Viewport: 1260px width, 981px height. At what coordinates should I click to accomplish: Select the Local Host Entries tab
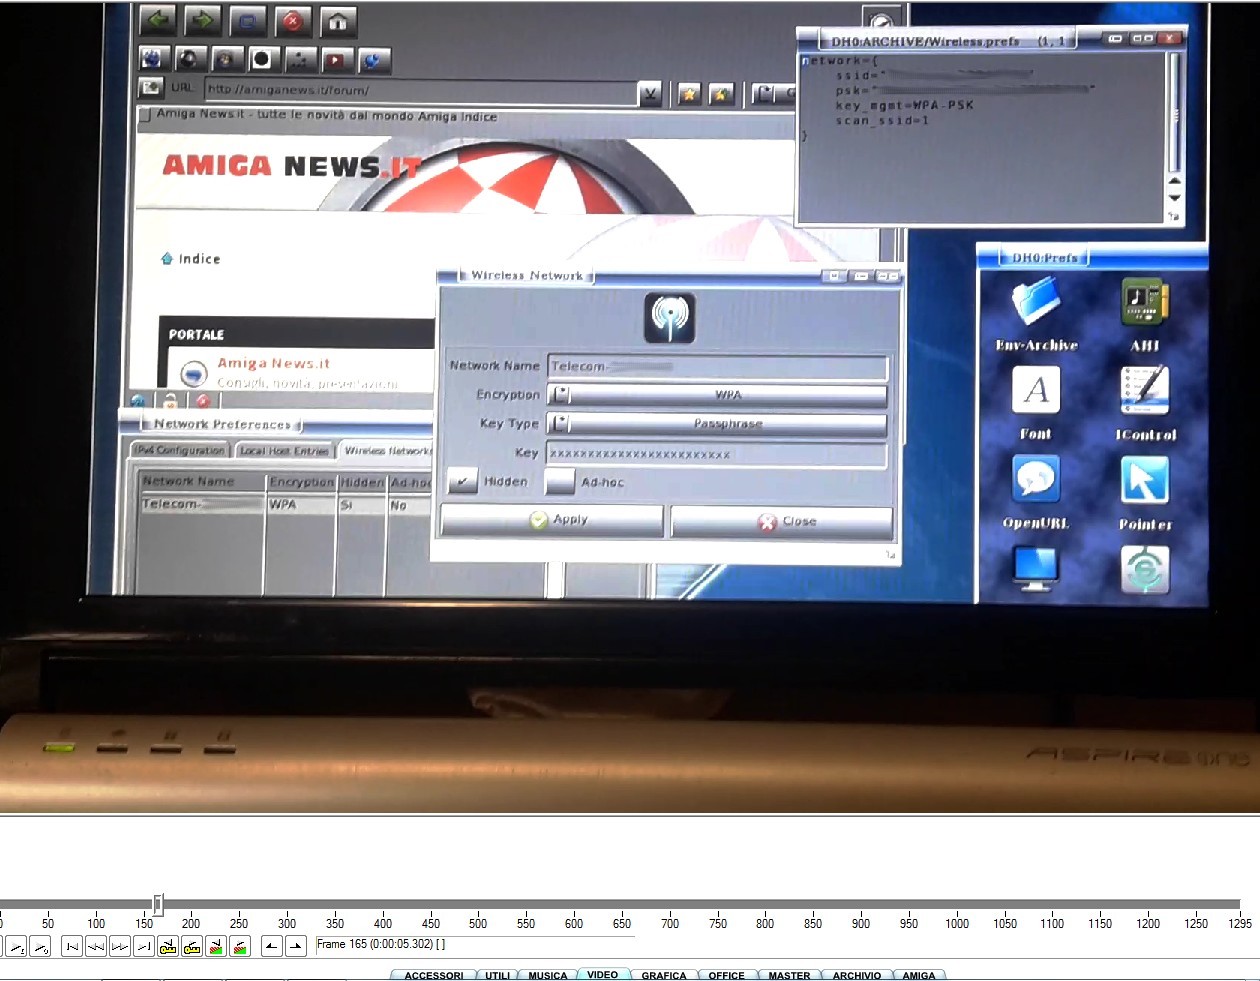[x=284, y=451]
